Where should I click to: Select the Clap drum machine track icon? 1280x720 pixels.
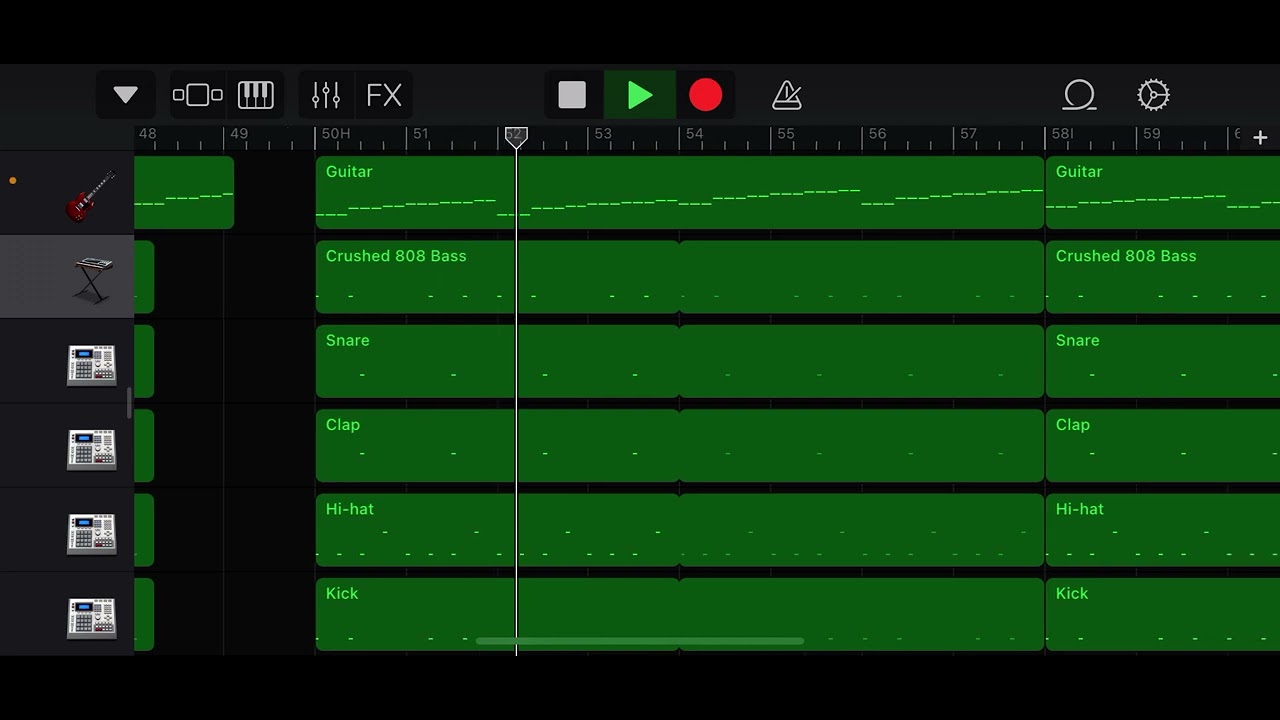(92, 449)
